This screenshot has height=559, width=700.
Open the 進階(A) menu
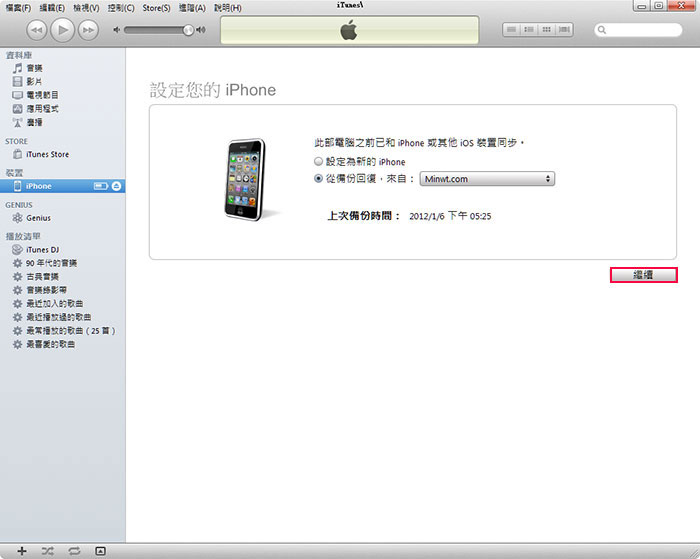point(192,8)
